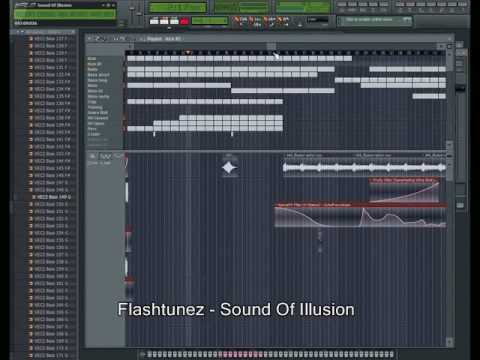Select the Kick track name in playlist
The height and width of the screenshot is (360, 480).
[x=92, y=59]
